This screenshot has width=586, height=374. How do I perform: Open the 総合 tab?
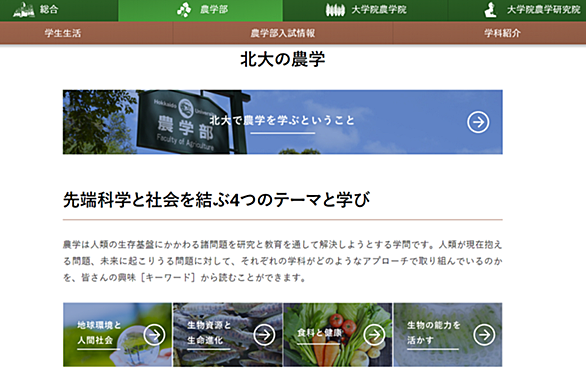point(59,10)
